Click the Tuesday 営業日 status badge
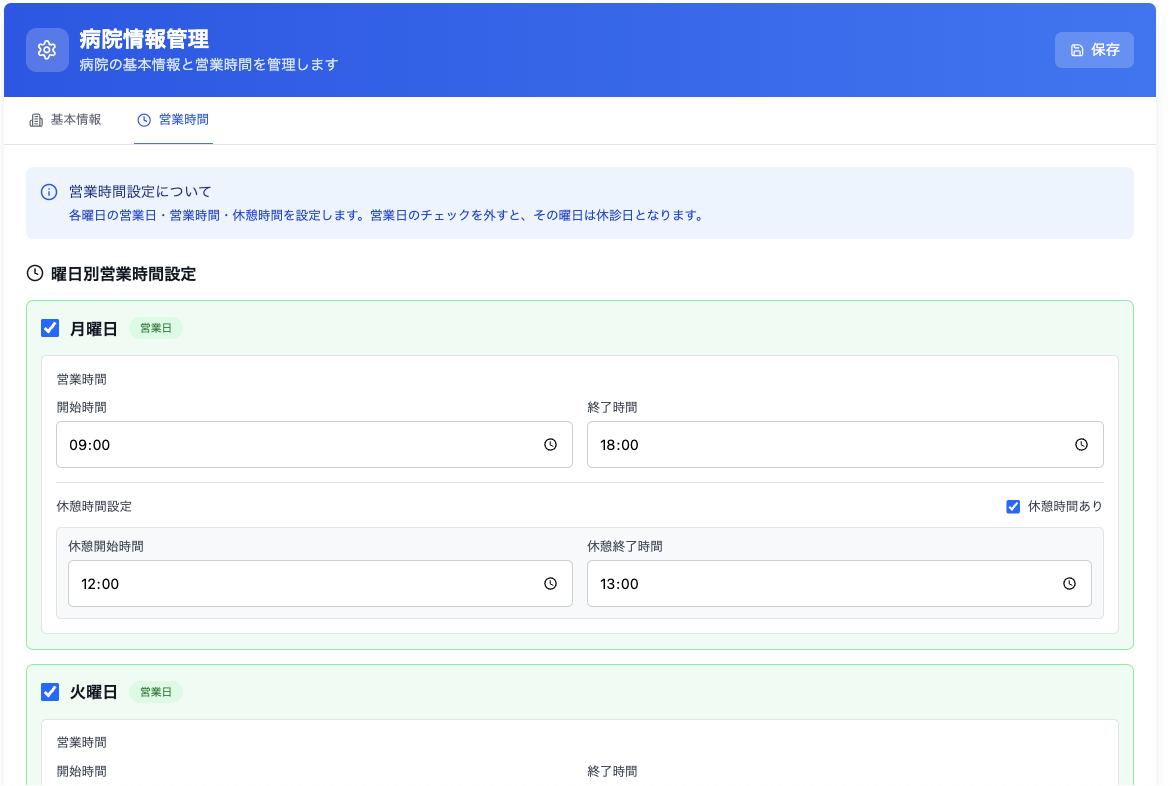 coord(156,692)
